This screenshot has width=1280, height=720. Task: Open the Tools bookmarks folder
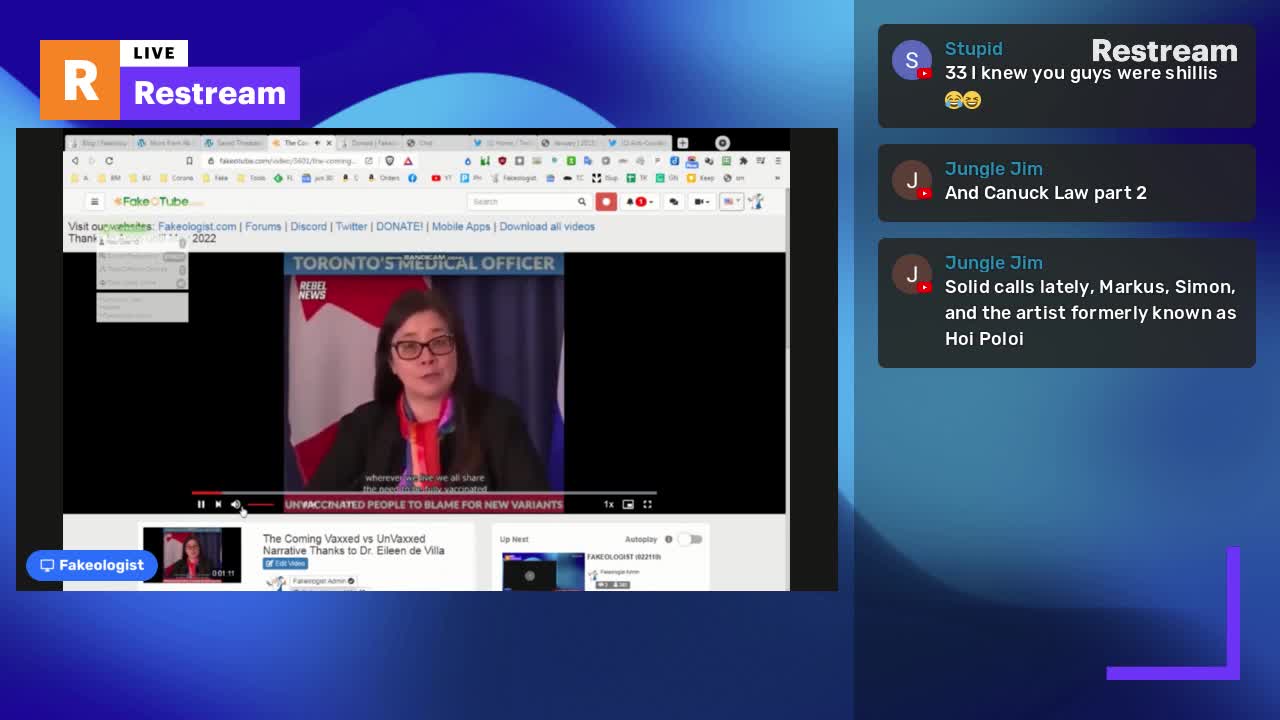[x=250, y=178]
